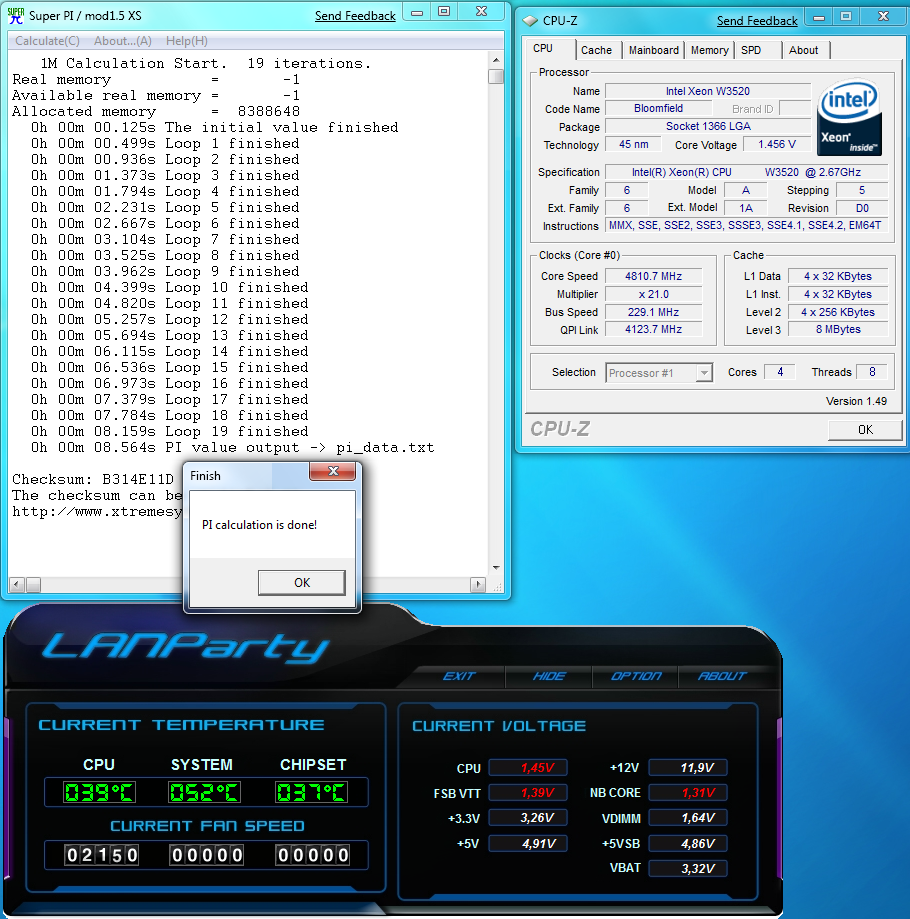Viewport: 910px width, 919px height.
Task: Switch to the Memory tab in CPU-Z
Action: (x=709, y=50)
